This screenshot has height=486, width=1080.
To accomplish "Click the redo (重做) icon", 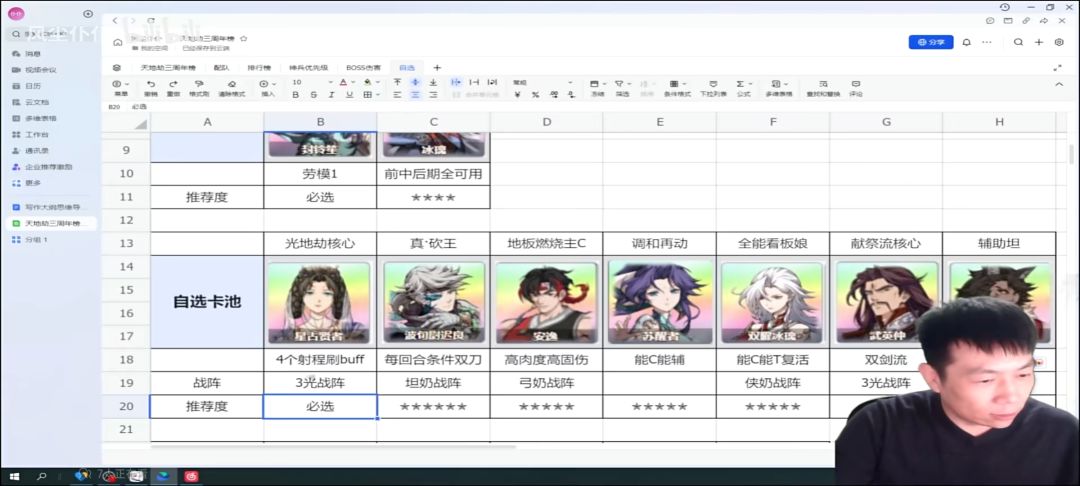I will pyautogui.click(x=174, y=84).
